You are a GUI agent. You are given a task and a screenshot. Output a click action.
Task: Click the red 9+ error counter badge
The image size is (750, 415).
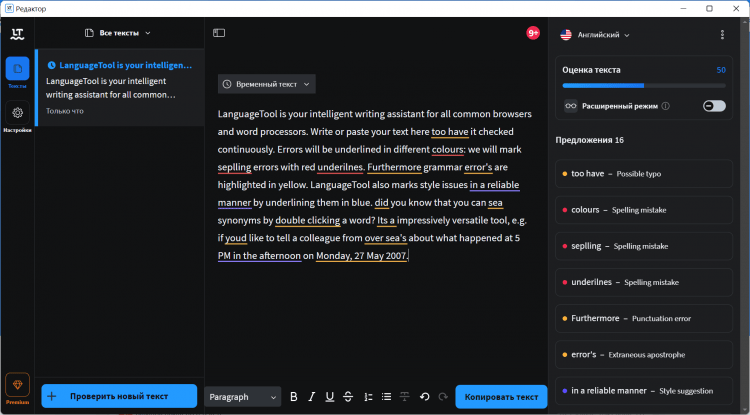point(533,33)
